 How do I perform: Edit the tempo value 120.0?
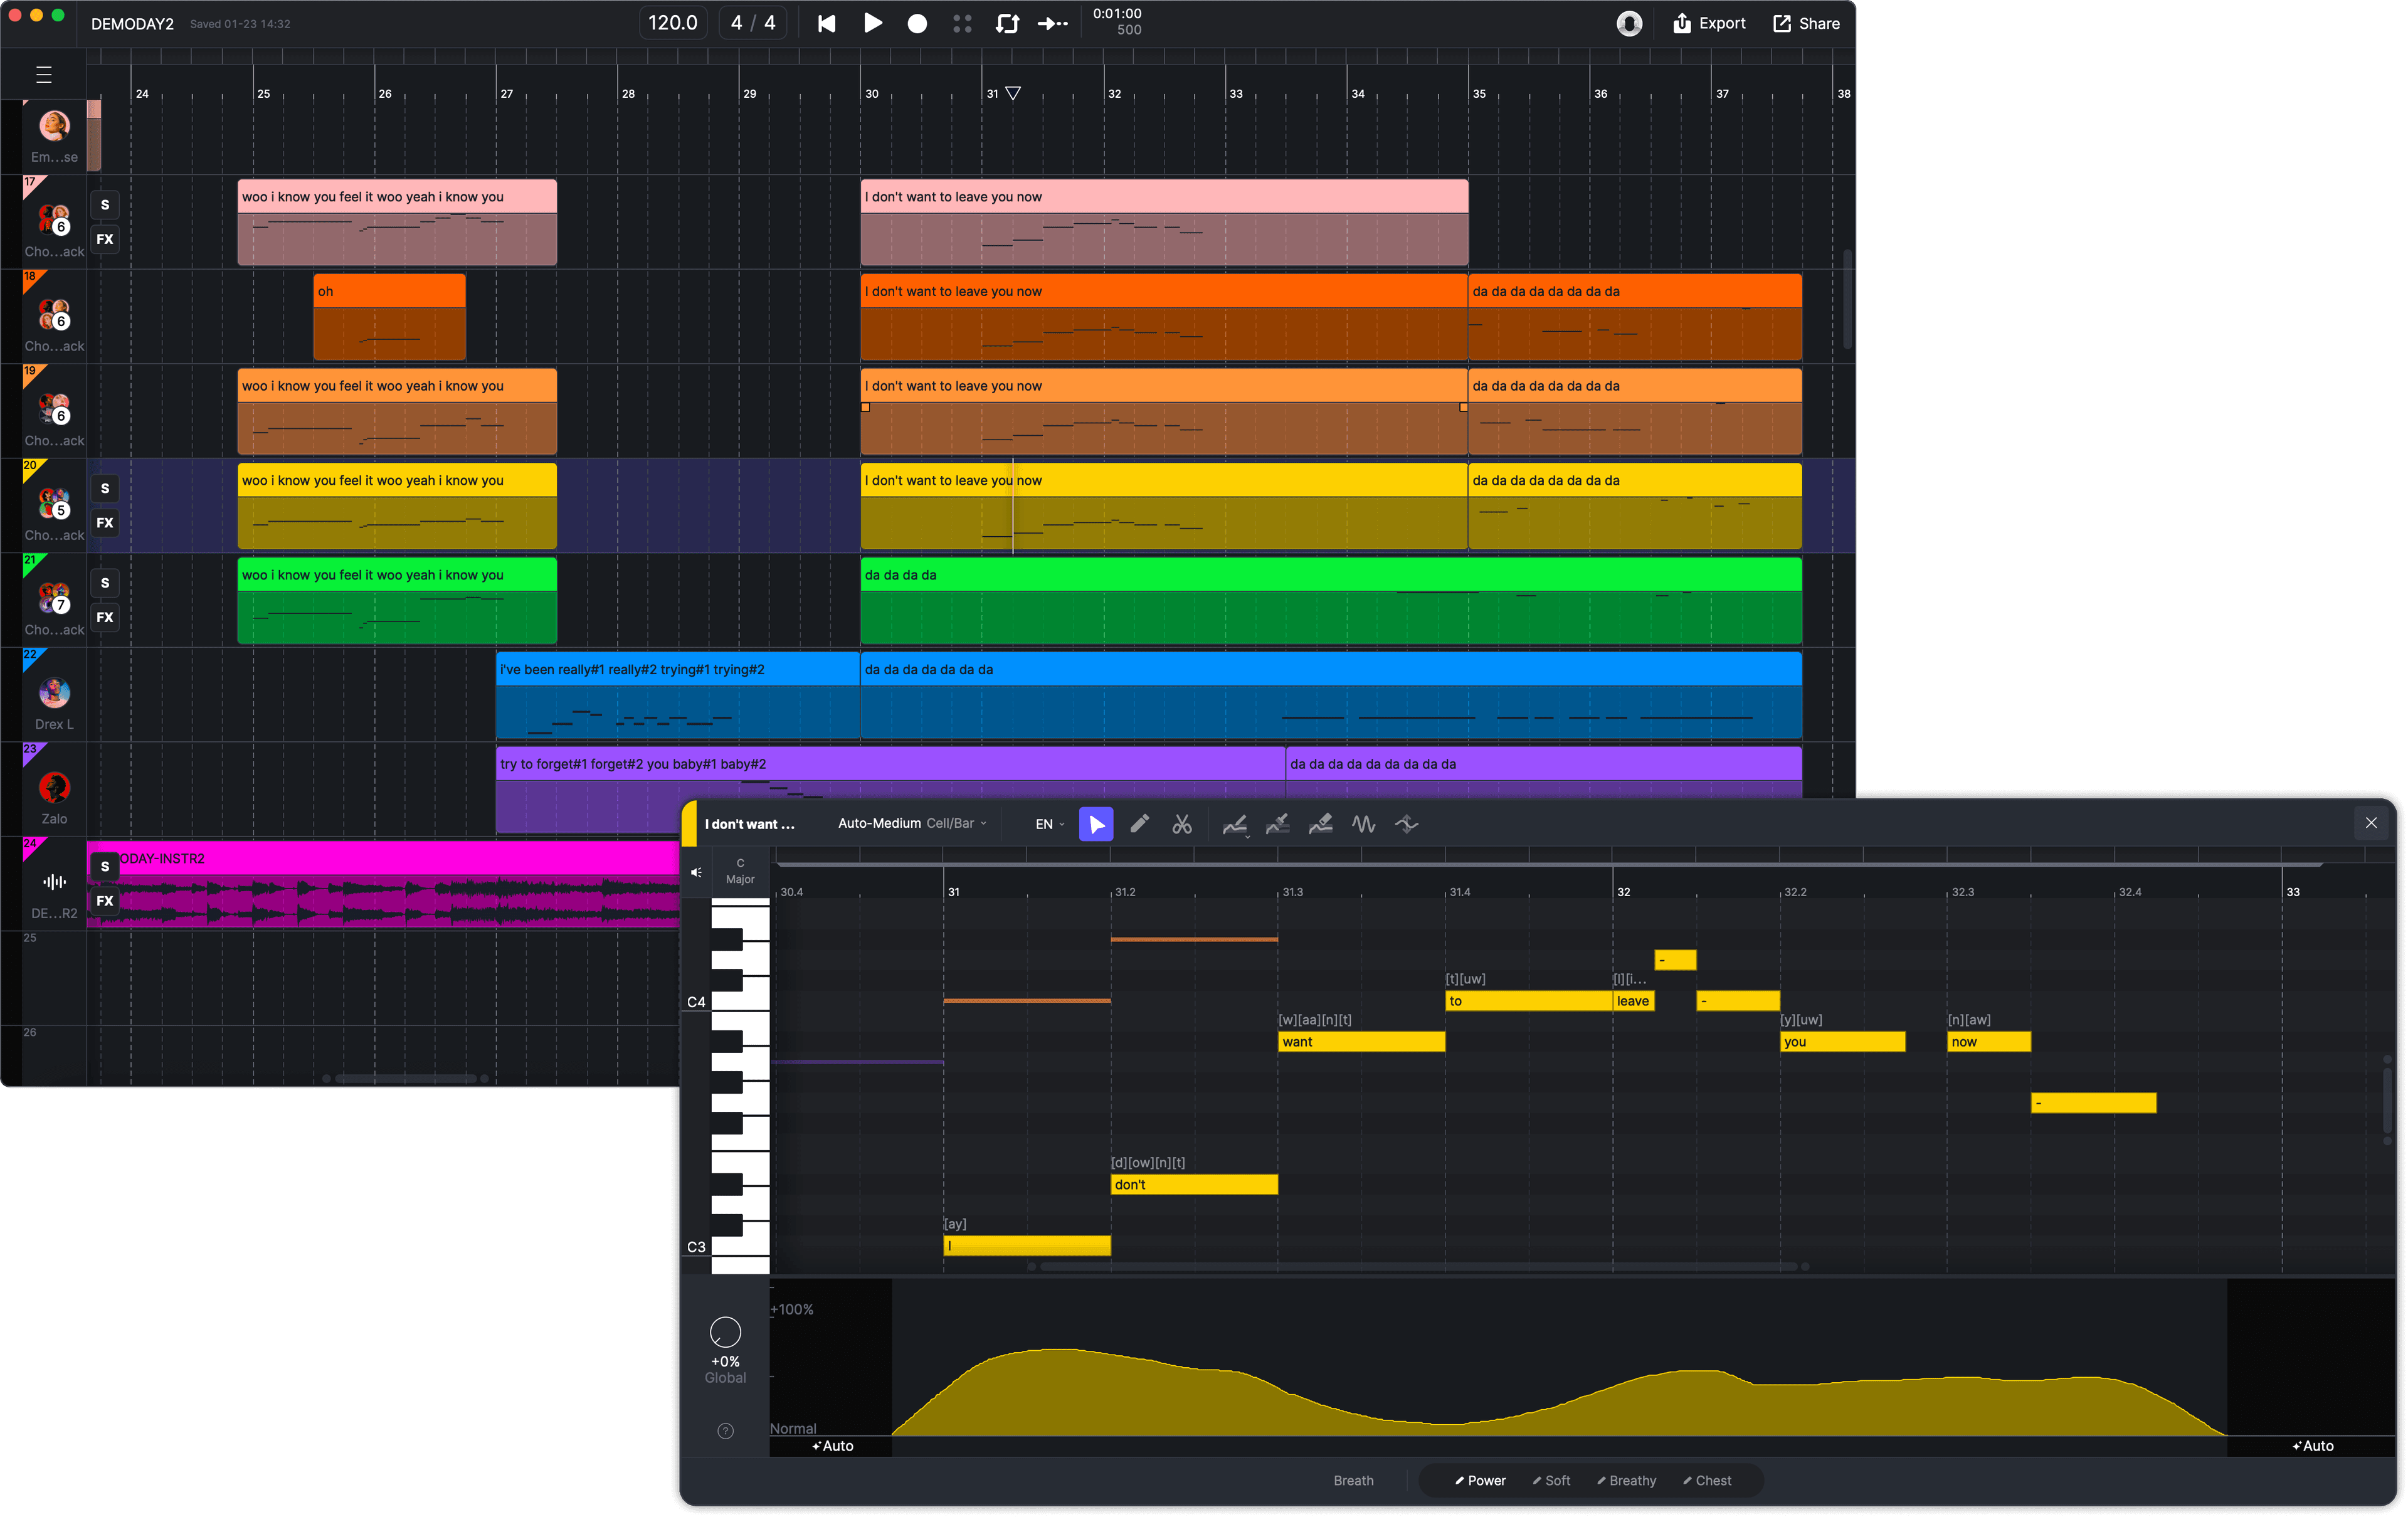(673, 23)
